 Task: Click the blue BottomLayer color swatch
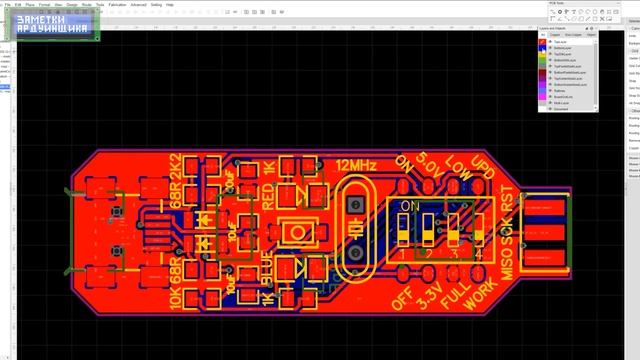[x=542, y=48]
